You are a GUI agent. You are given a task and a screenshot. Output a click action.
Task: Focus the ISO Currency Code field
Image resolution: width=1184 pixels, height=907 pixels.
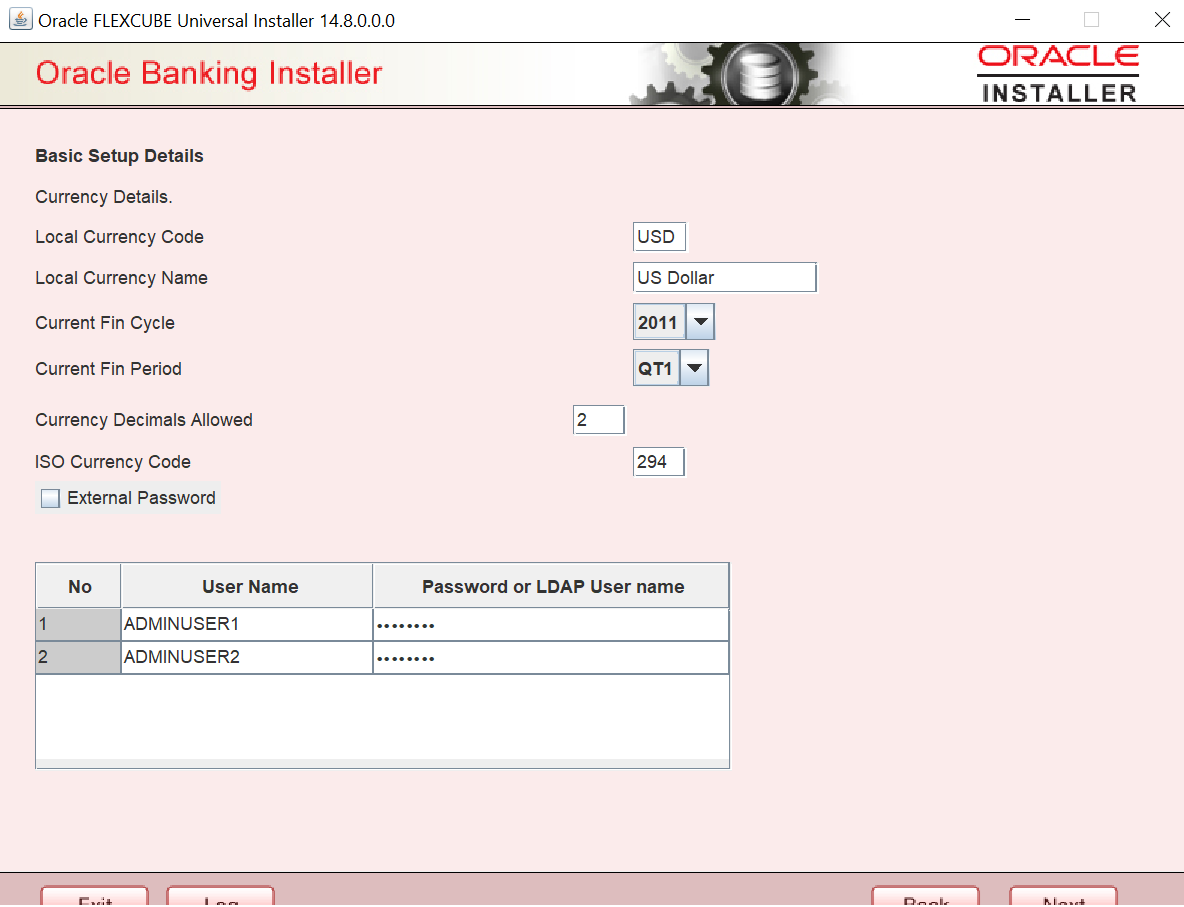[658, 462]
